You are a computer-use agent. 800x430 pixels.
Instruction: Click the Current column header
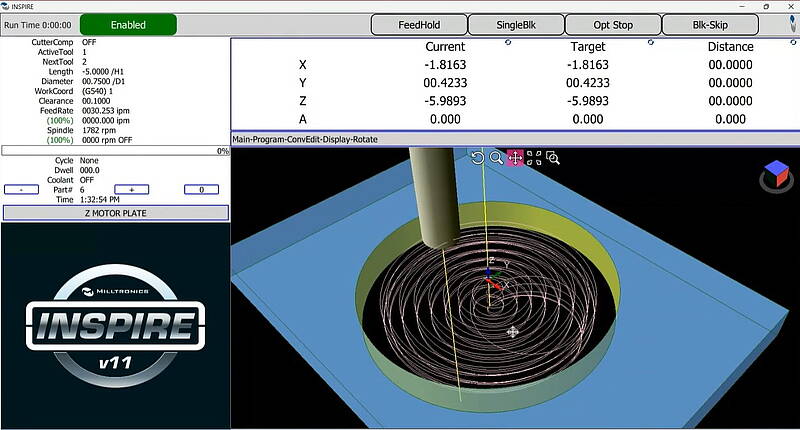(445, 47)
